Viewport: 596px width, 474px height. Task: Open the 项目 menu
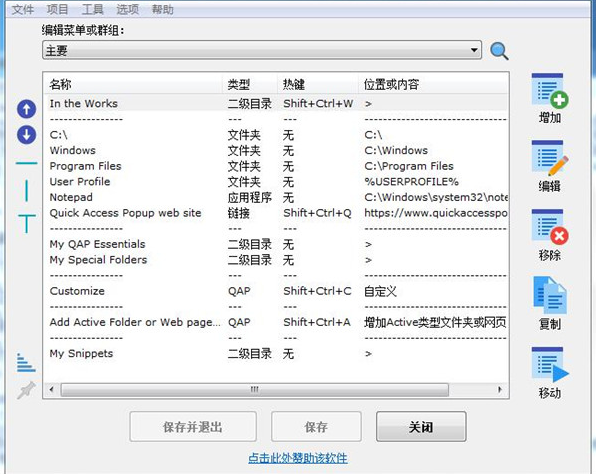57,9
